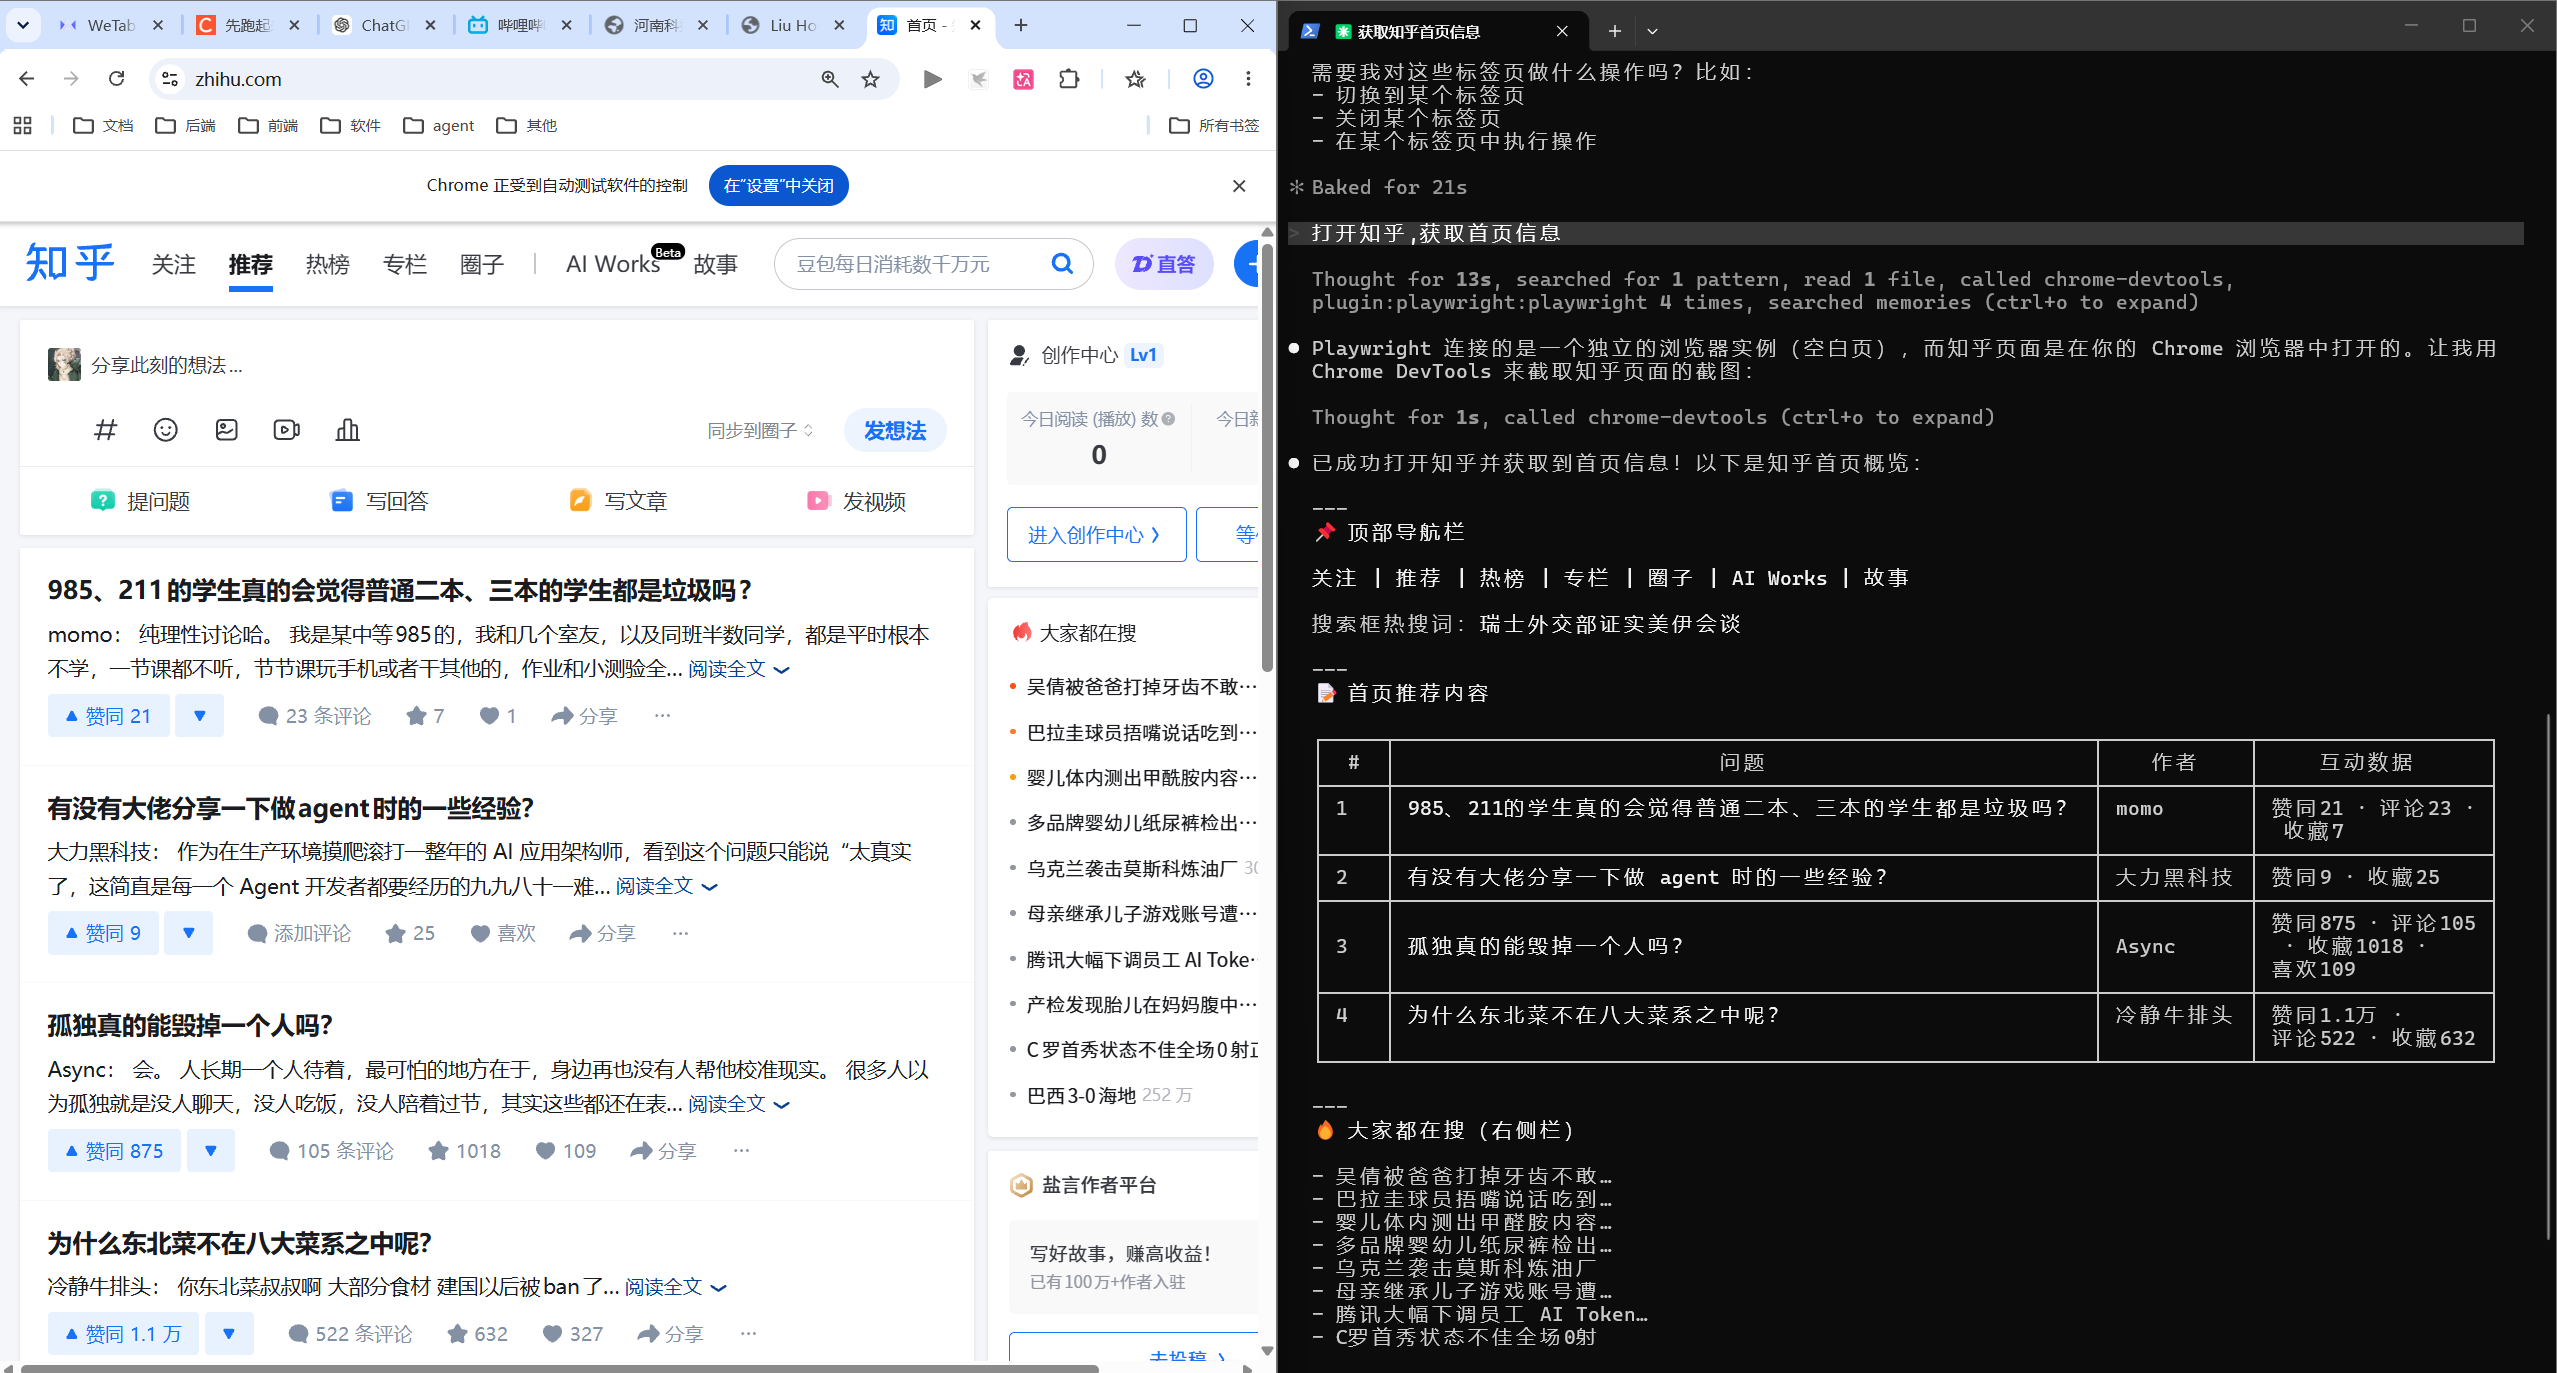Click the Zhihu logo
The image size is (2557, 1373).
(70, 263)
